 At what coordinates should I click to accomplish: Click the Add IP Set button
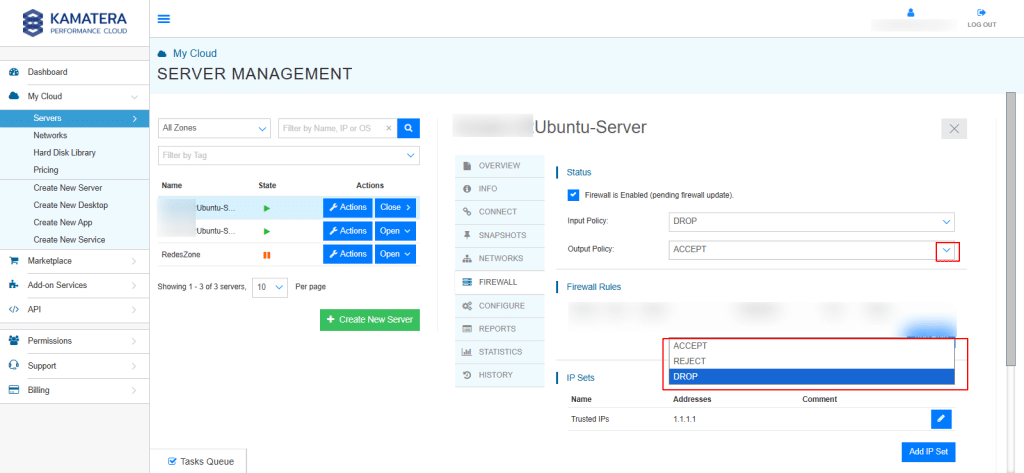[928, 451]
